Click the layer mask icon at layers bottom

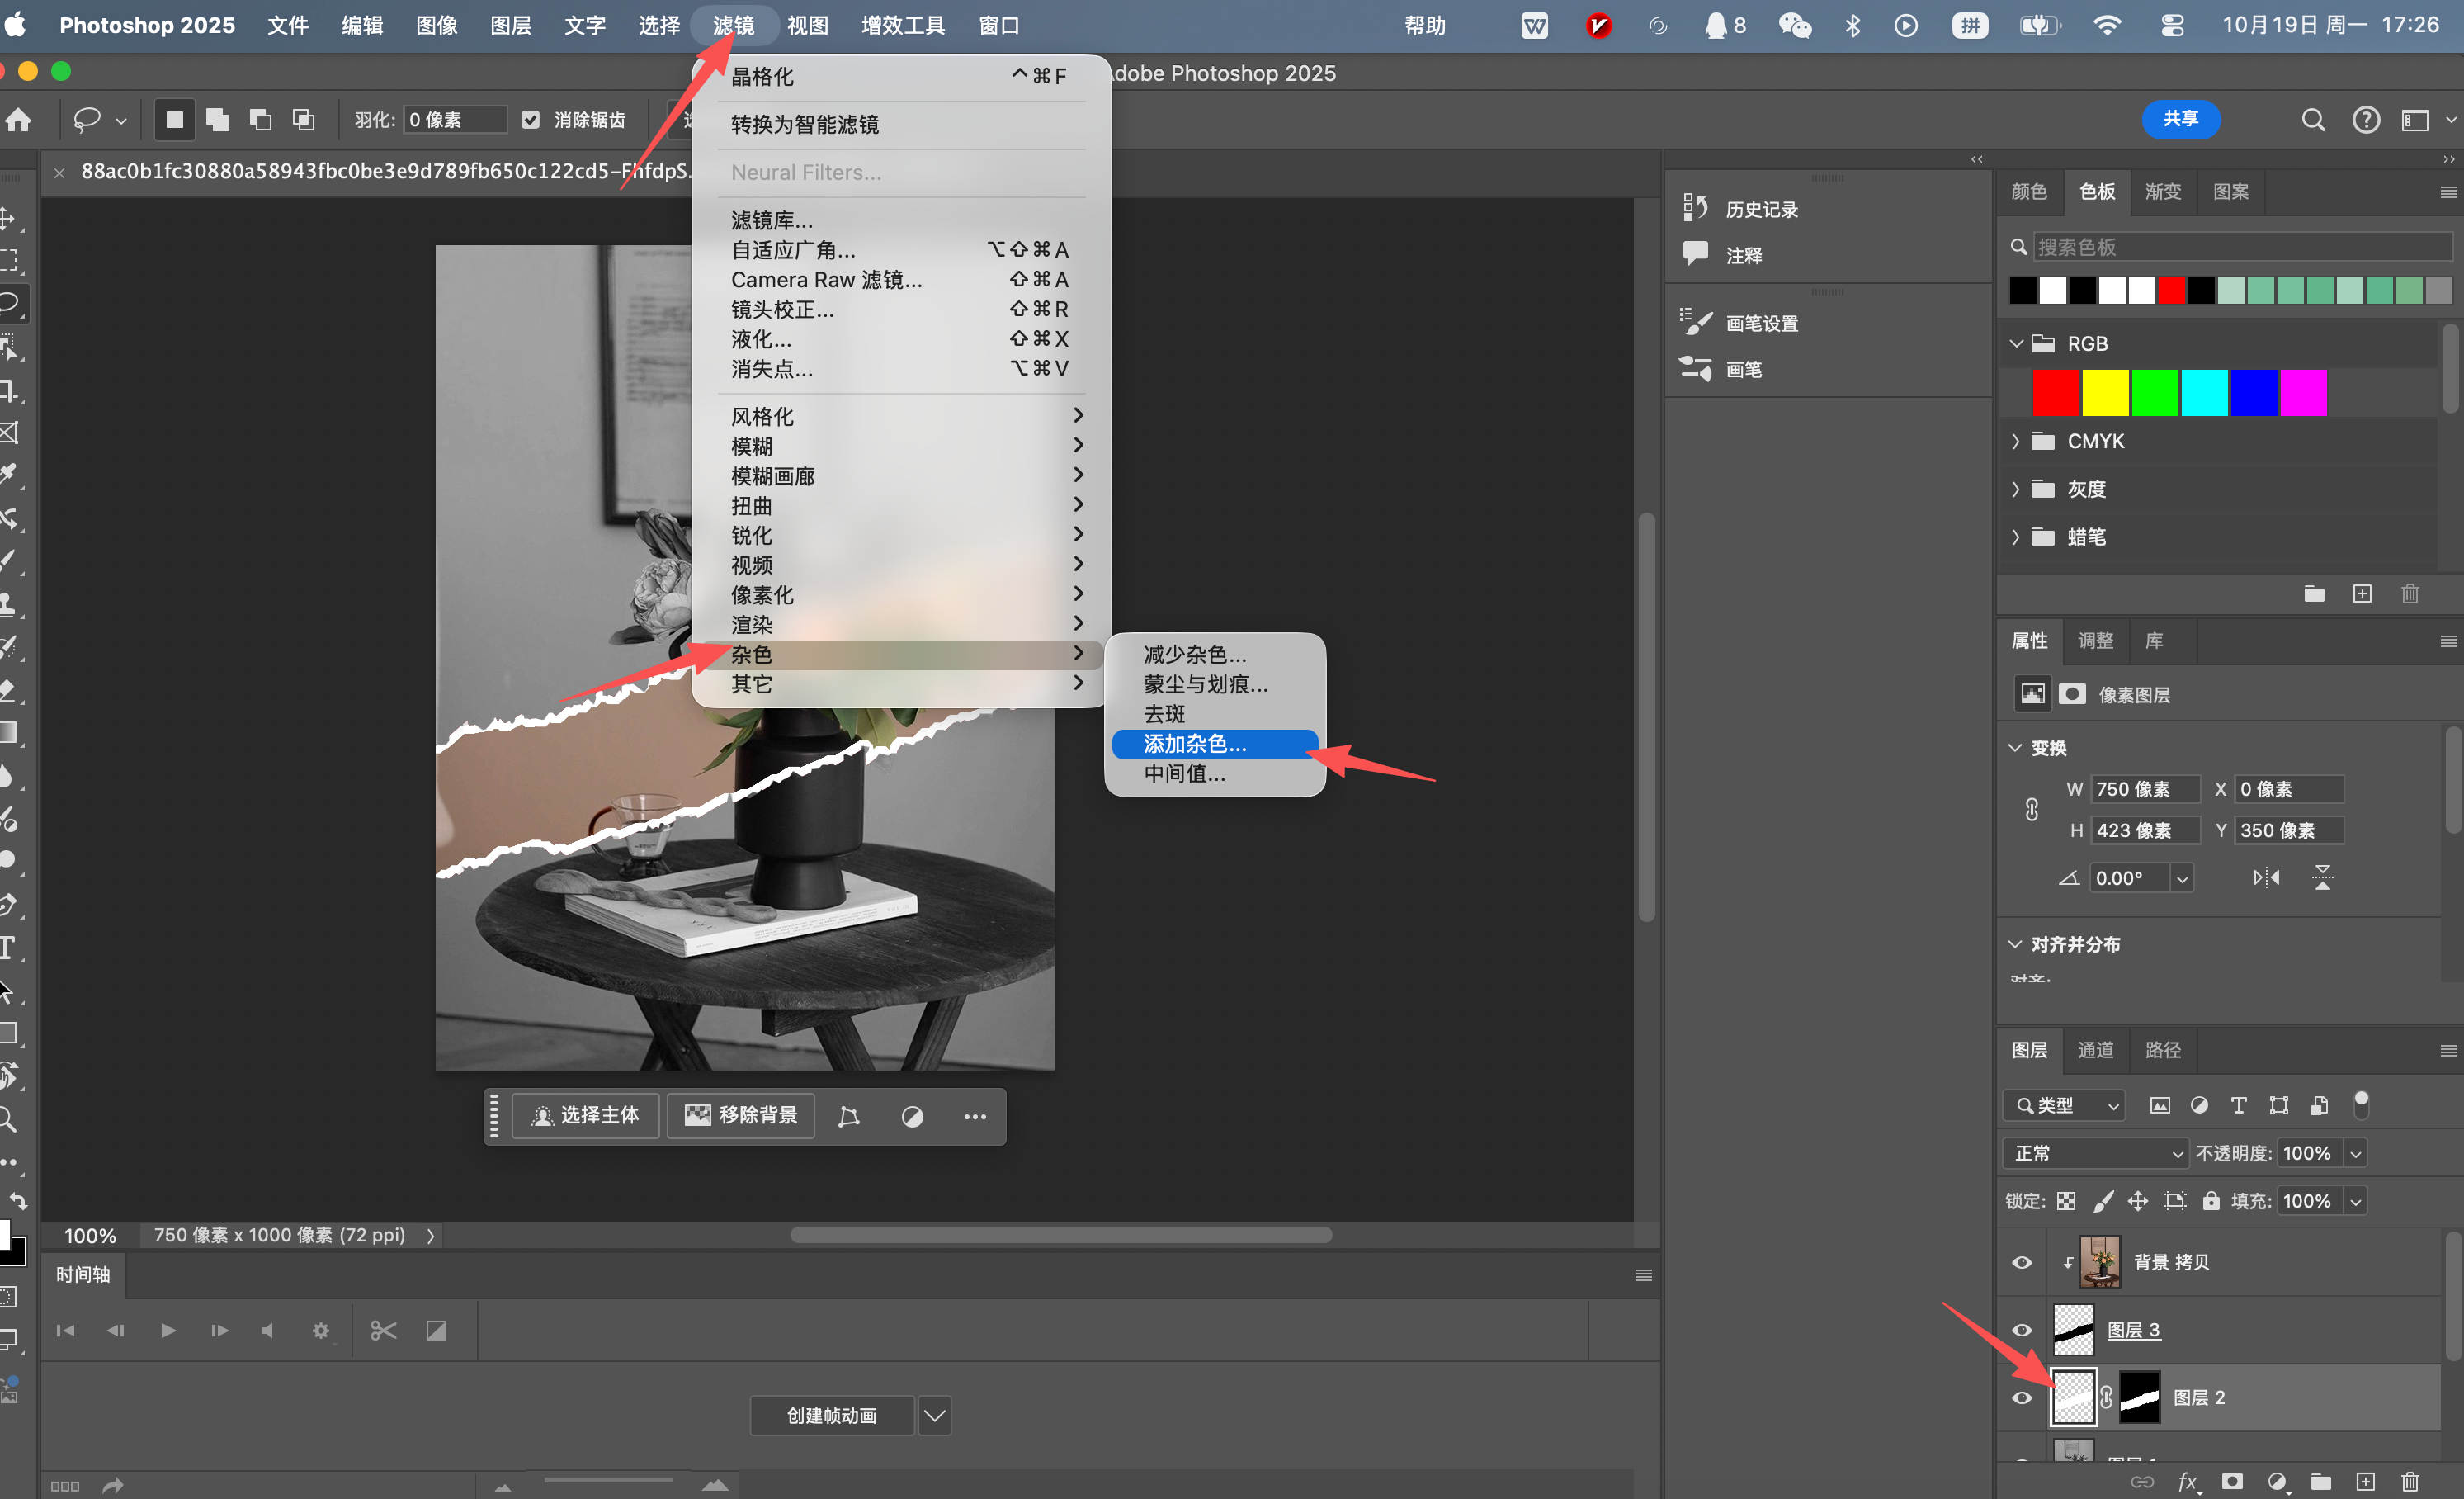click(x=2232, y=1481)
